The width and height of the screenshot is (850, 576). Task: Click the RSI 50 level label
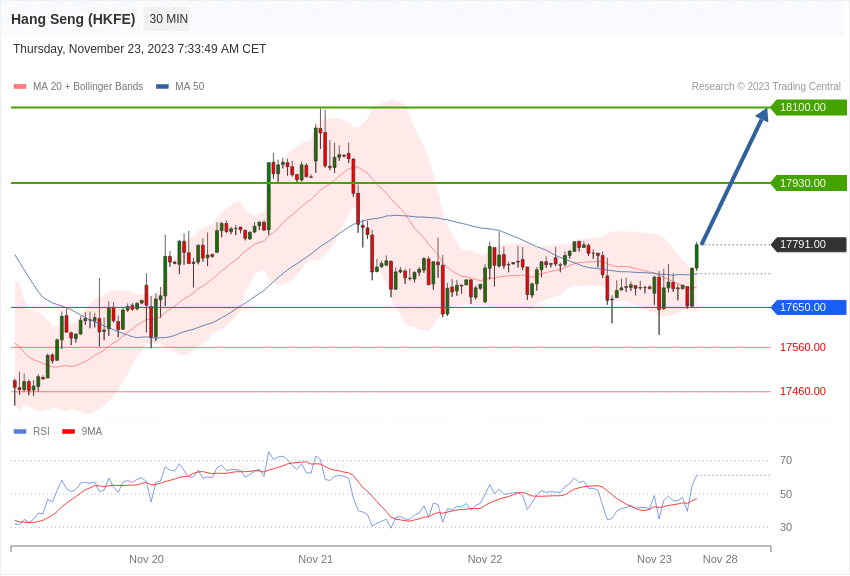[x=786, y=494]
